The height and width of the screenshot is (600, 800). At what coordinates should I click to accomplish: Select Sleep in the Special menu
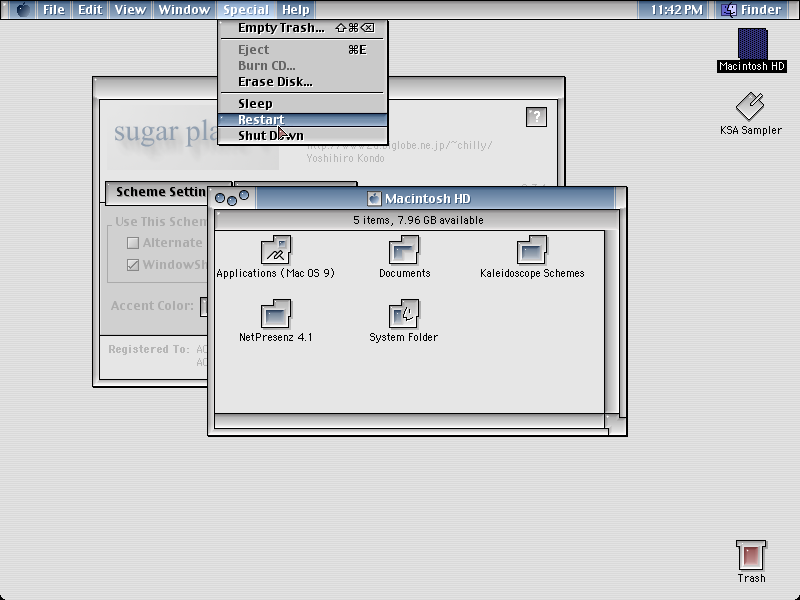click(303, 104)
